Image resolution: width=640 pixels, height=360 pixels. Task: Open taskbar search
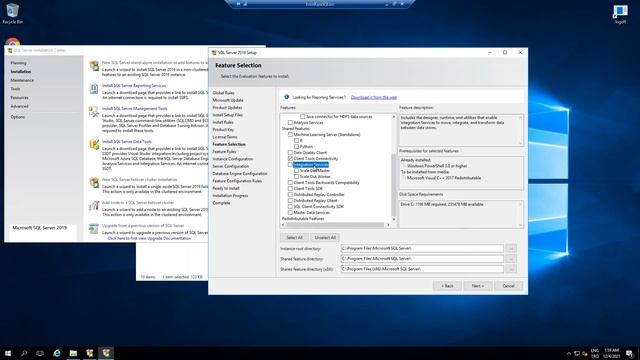click(24, 353)
